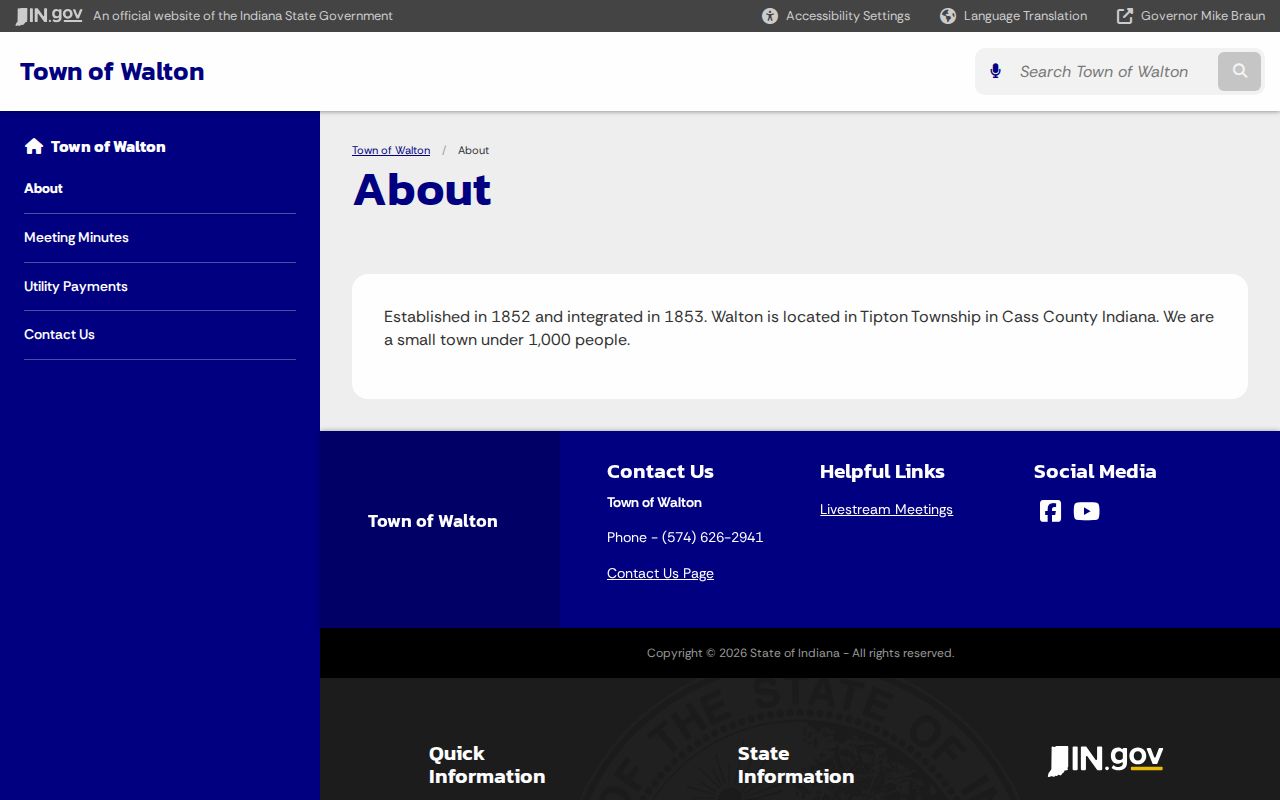The image size is (1280, 800).
Task: Click the globe translation icon
Action: 948,16
